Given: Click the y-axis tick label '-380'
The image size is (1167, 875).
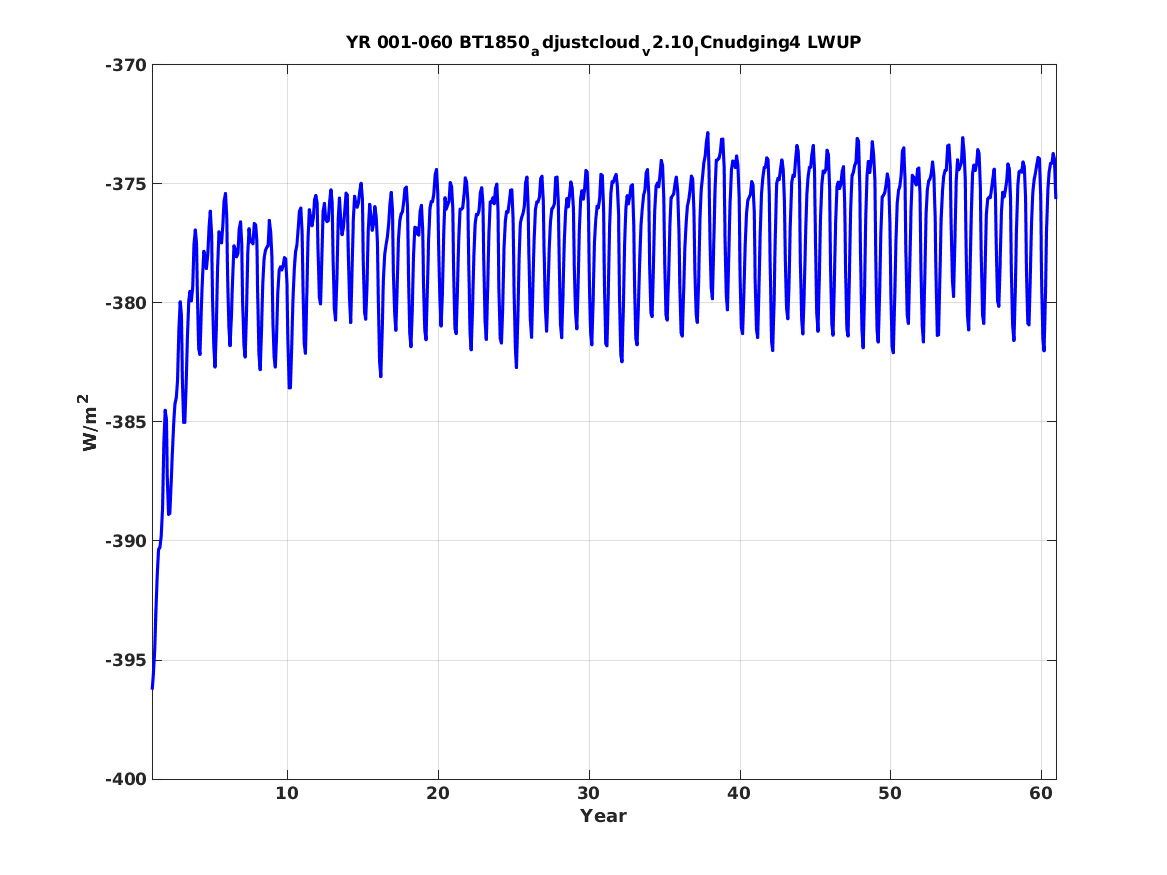Looking at the screenshot, I should [126, 304].
